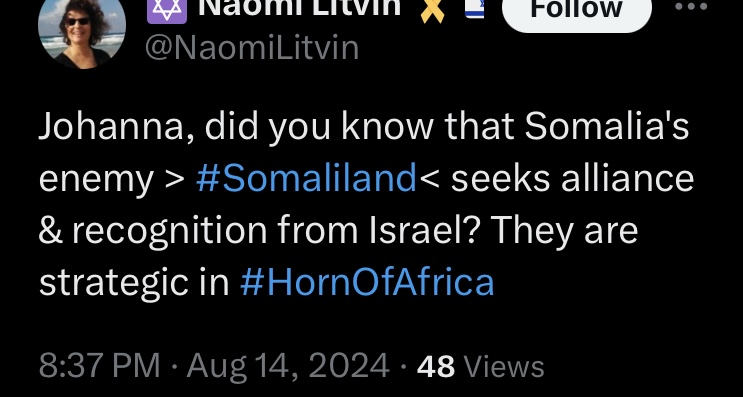
Task: Click the Aug 14, 2024 date
Action: coord(288,366)
